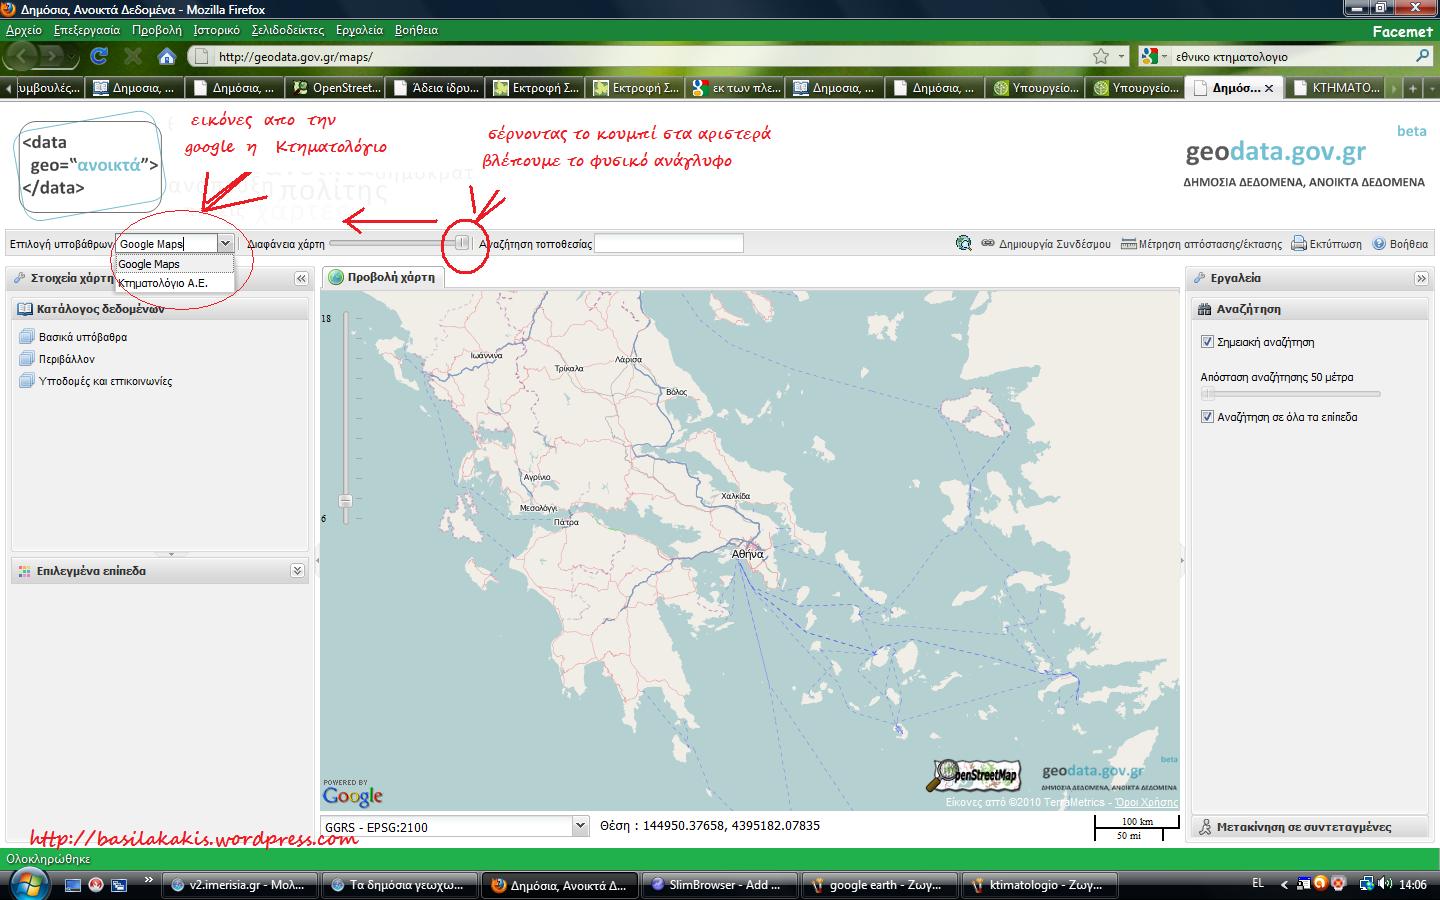This screenshot has height=900, width=1440.
Task: Collapse the Στοιχεία χάρτη side panel
Action: coord(301,278)
